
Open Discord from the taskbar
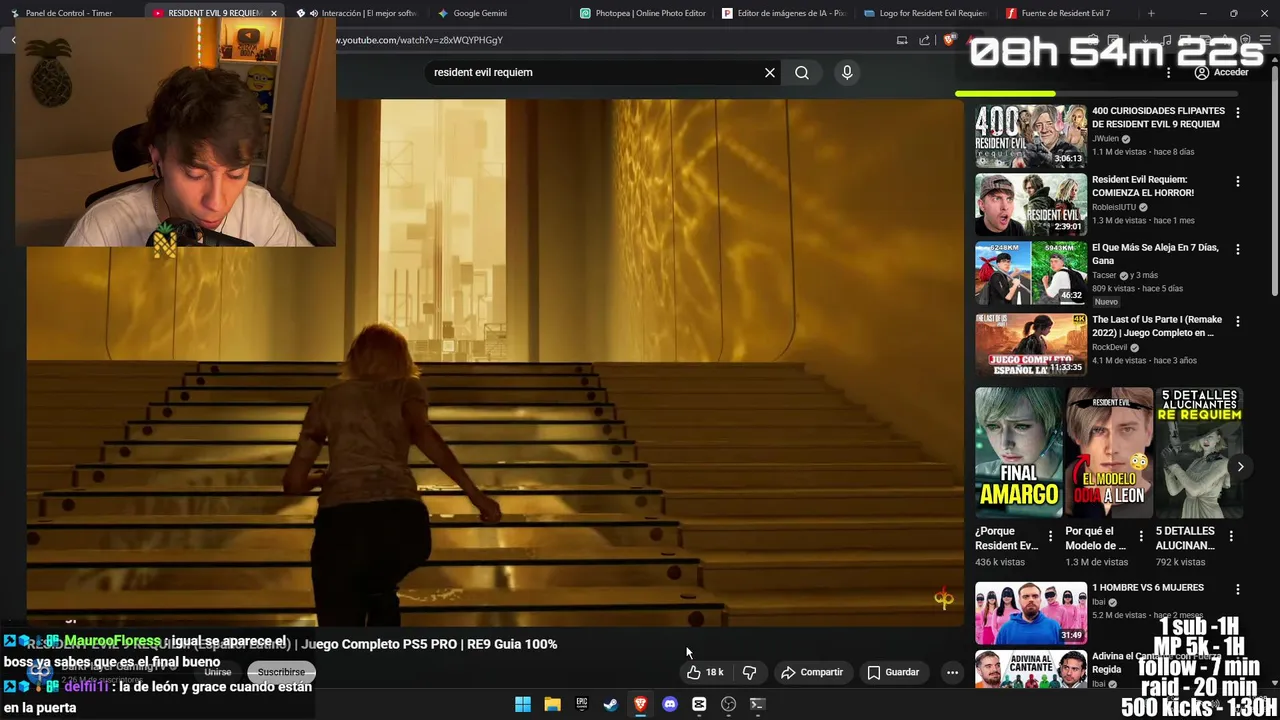pos(670,704)
